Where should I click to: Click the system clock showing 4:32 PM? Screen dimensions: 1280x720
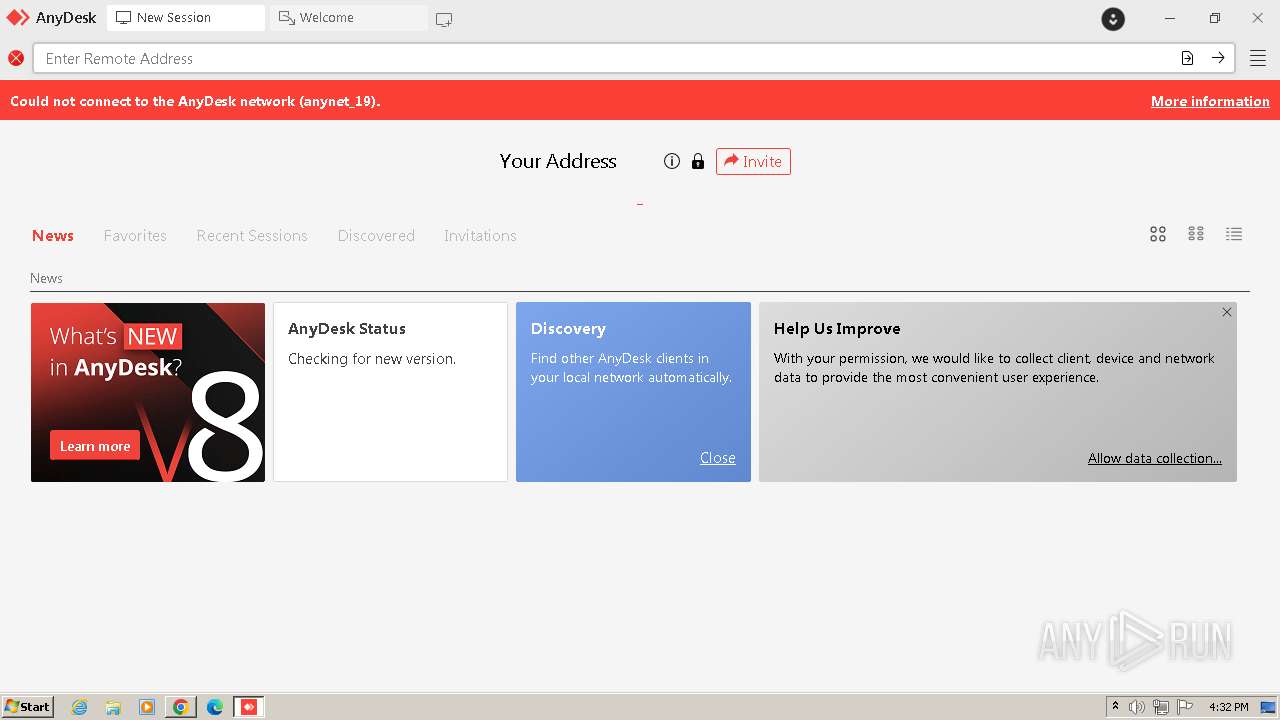[x=1228, y=707]
